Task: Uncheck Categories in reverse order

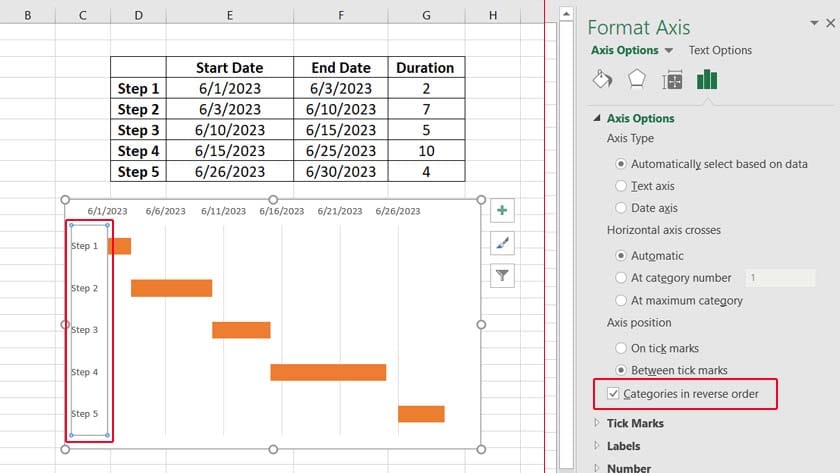Action: 613,394
